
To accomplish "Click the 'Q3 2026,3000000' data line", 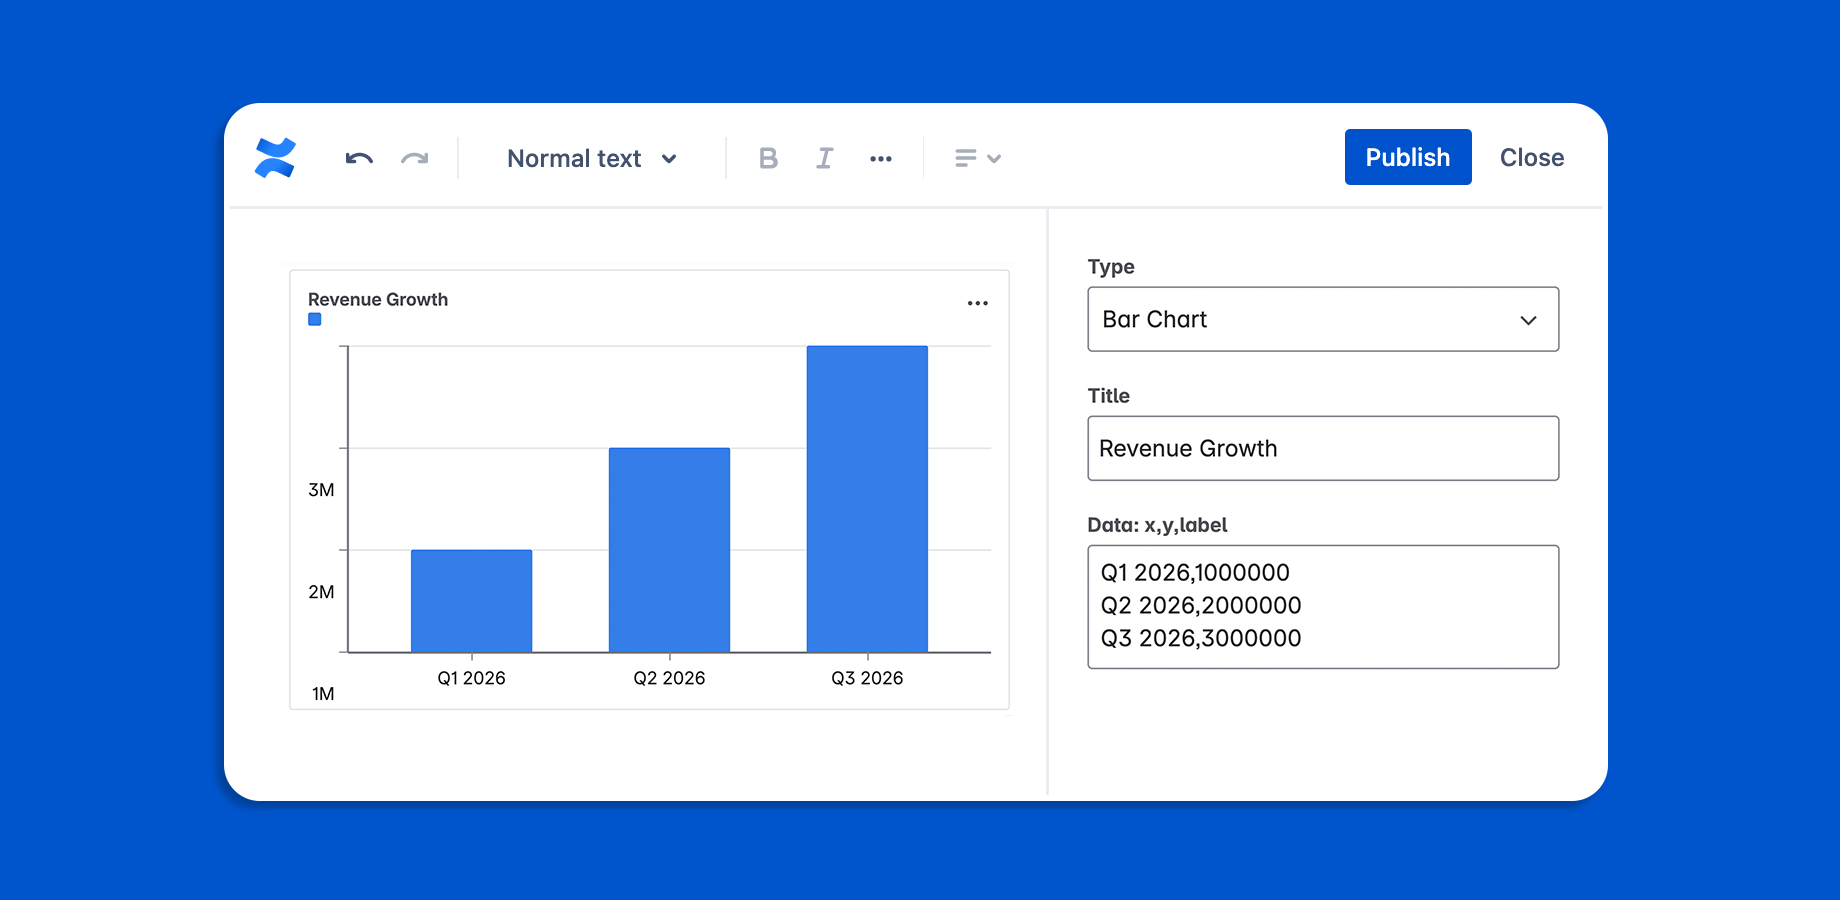I will (x=1201, y=639).
